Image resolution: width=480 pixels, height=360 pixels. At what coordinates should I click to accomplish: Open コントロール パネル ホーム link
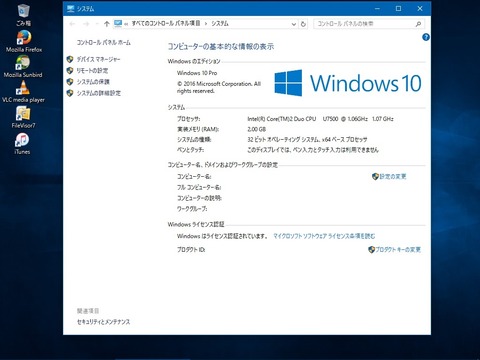[104, 42]
